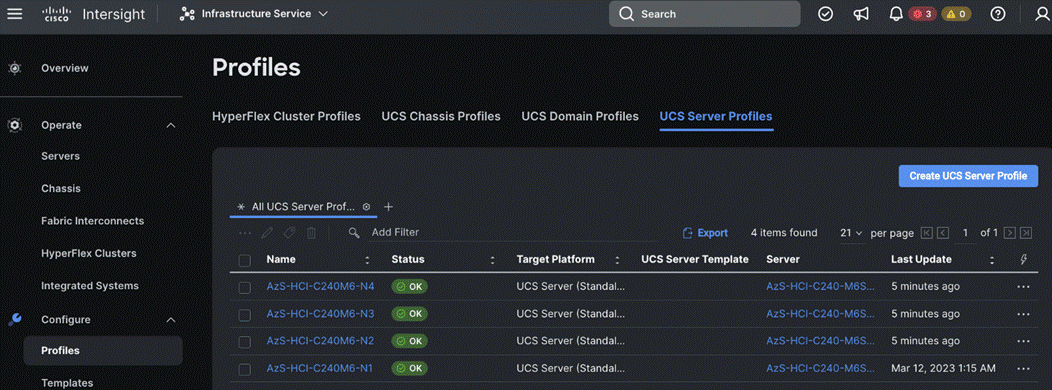The height and width of the screenshot is (390, 1052).
Task: Switch to UCS Domain Profiles tab
Action: (580, 116)
